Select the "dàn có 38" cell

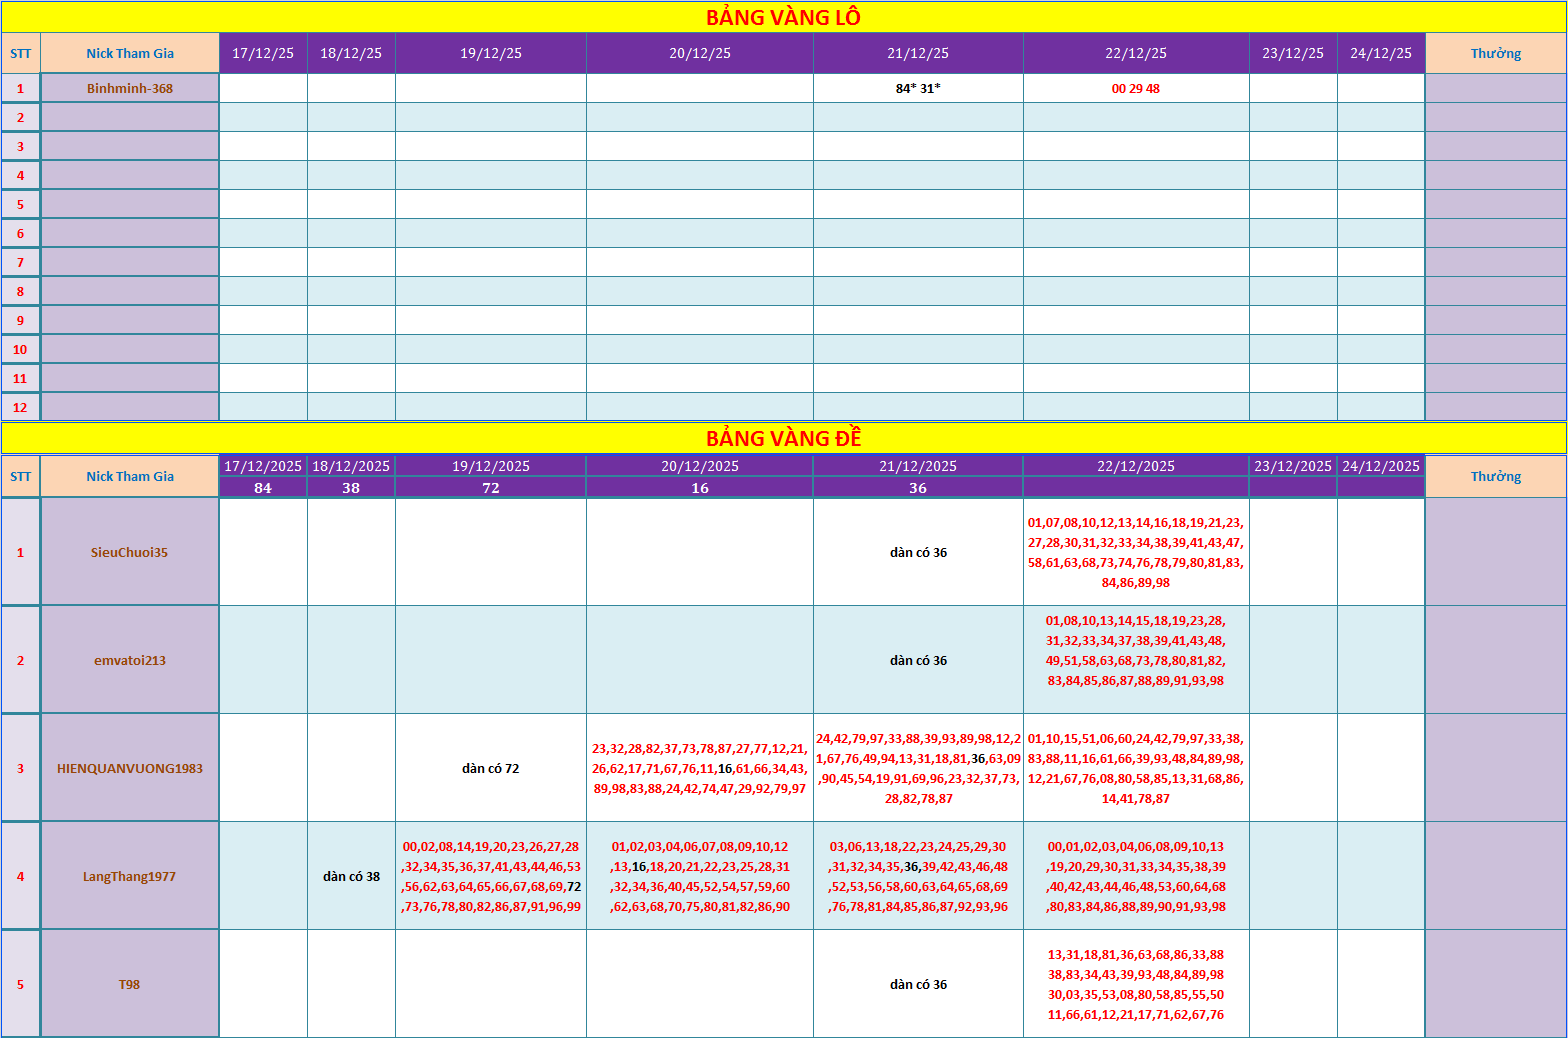pos(351,876)
